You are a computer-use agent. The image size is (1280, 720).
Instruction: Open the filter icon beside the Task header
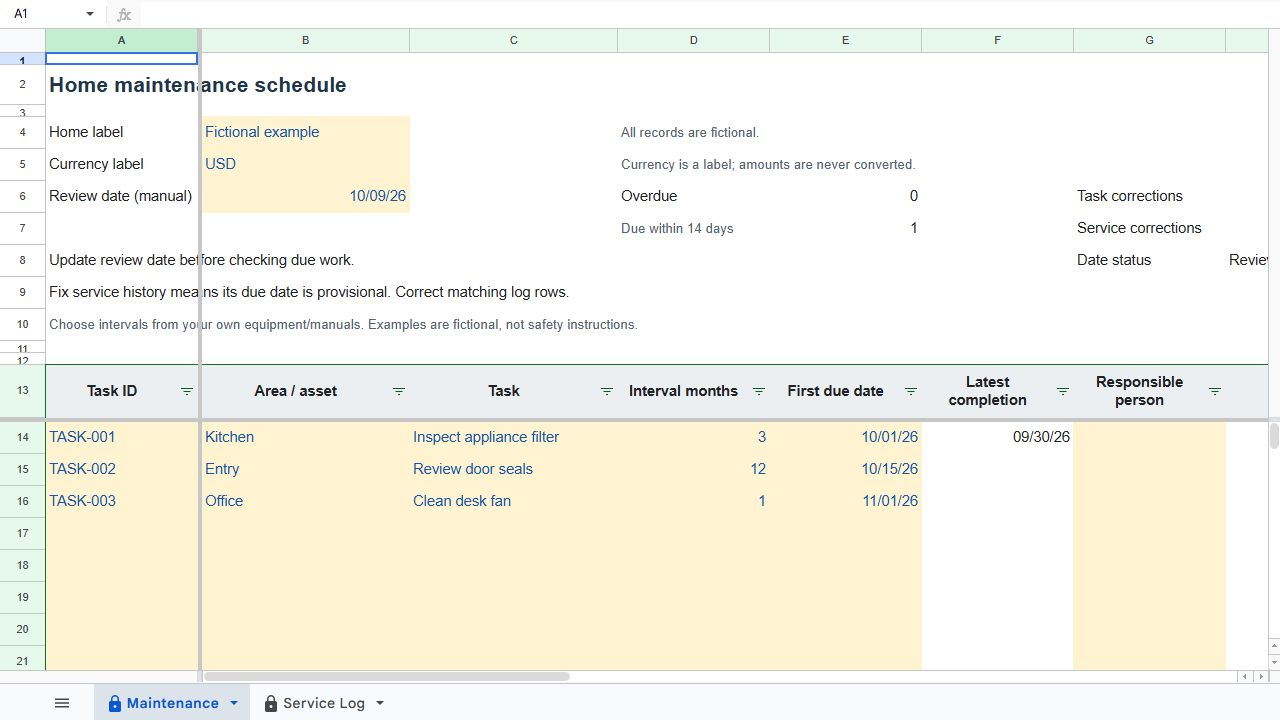coord(607,391)
